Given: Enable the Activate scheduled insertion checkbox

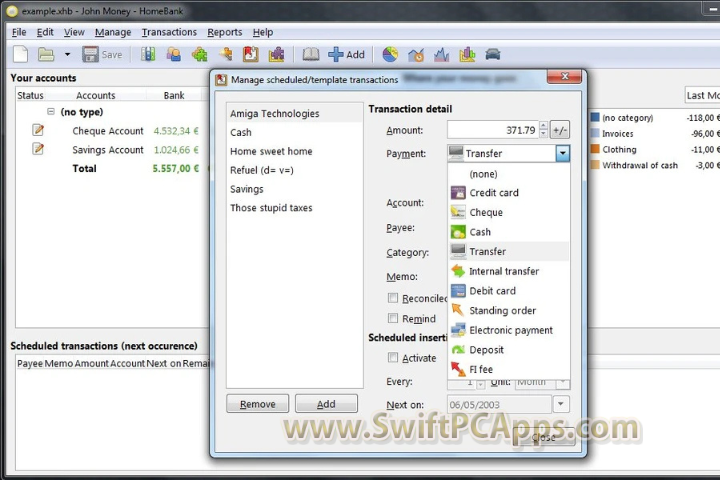Looking at the screenshot, I should click(x=393, y=357).
